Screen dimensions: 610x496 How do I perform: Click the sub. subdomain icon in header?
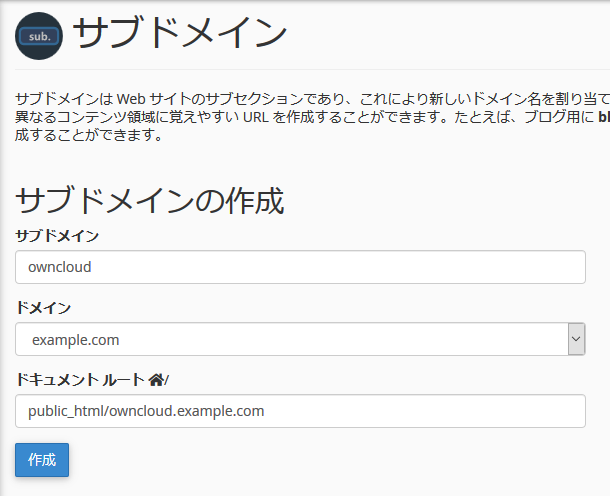pyautogui.click(x=39, y=35)
